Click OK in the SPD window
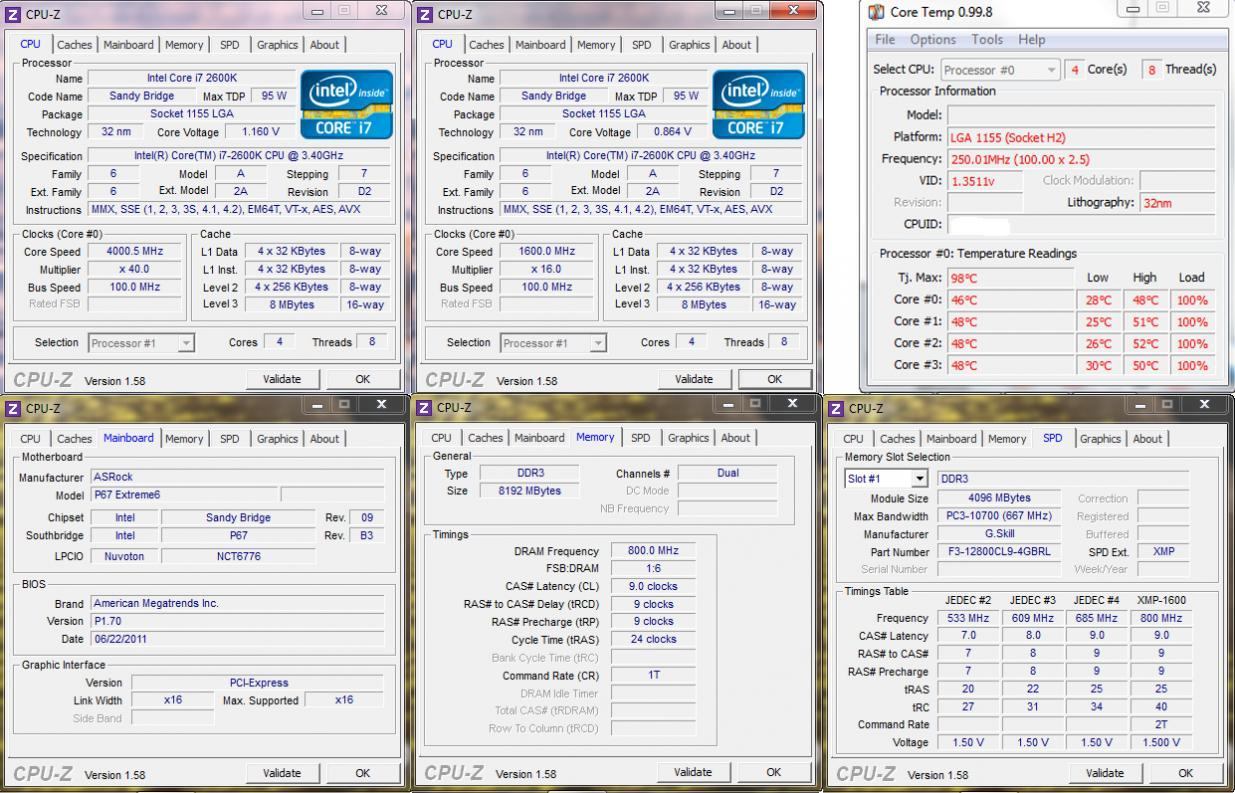Screen dimensions: 1235x793 (x=1185, y=773)
